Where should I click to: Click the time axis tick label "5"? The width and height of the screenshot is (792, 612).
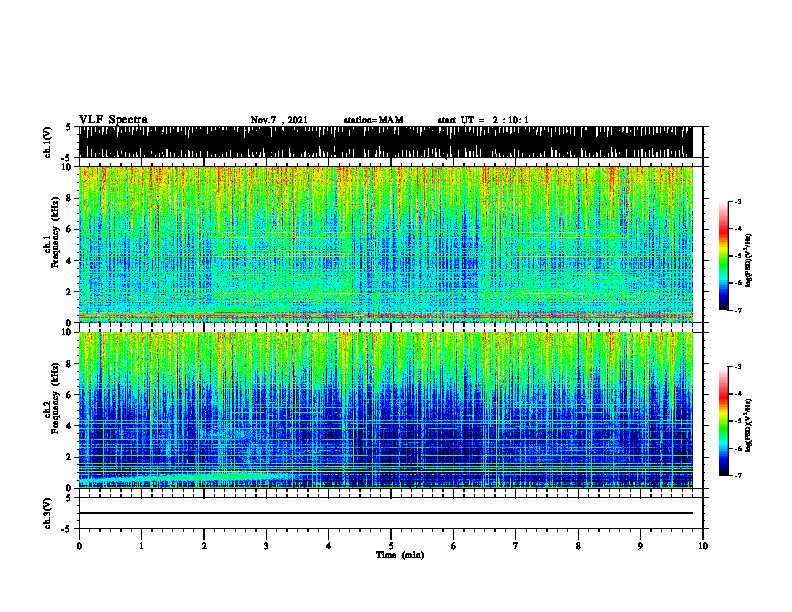(x=391, y=546)
